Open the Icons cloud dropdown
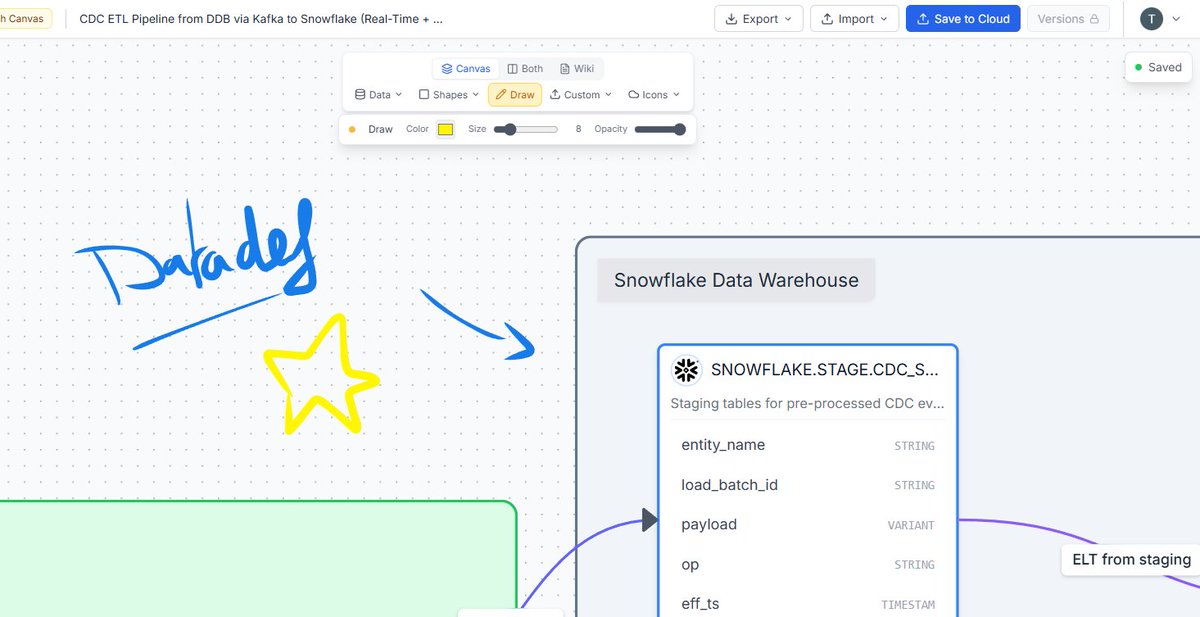The image size is (1200, 617). [654, 95]
